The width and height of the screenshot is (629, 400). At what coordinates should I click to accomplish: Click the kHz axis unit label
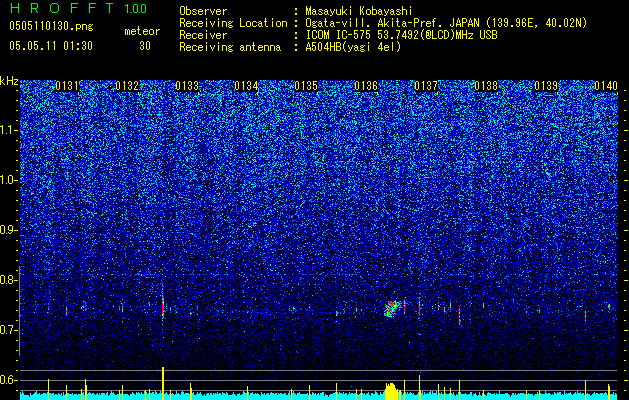tap(9, 81)
